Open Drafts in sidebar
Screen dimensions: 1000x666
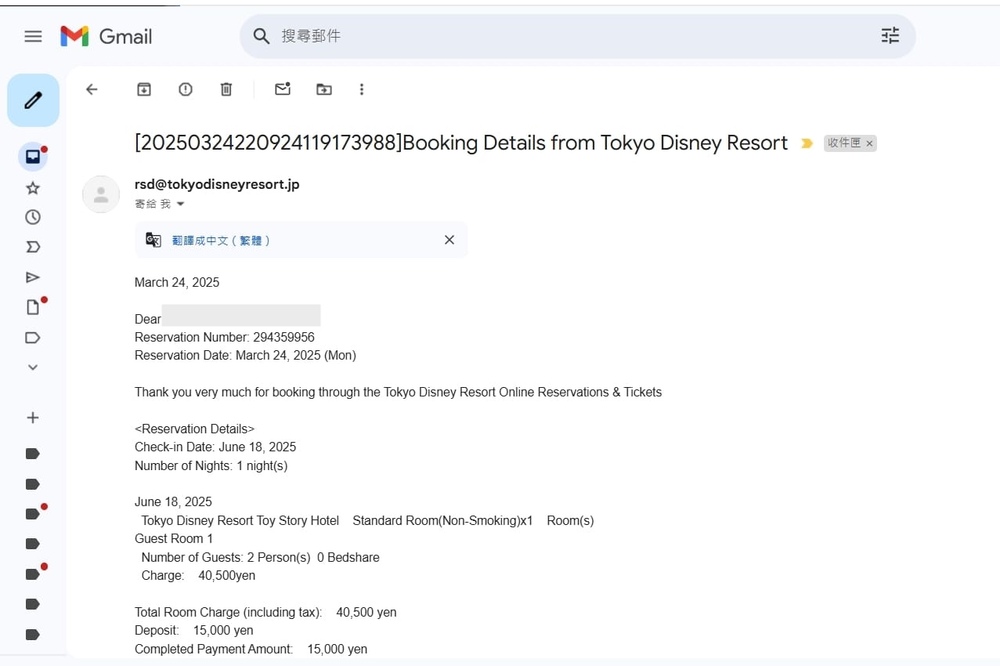click(x=34, y=307)
